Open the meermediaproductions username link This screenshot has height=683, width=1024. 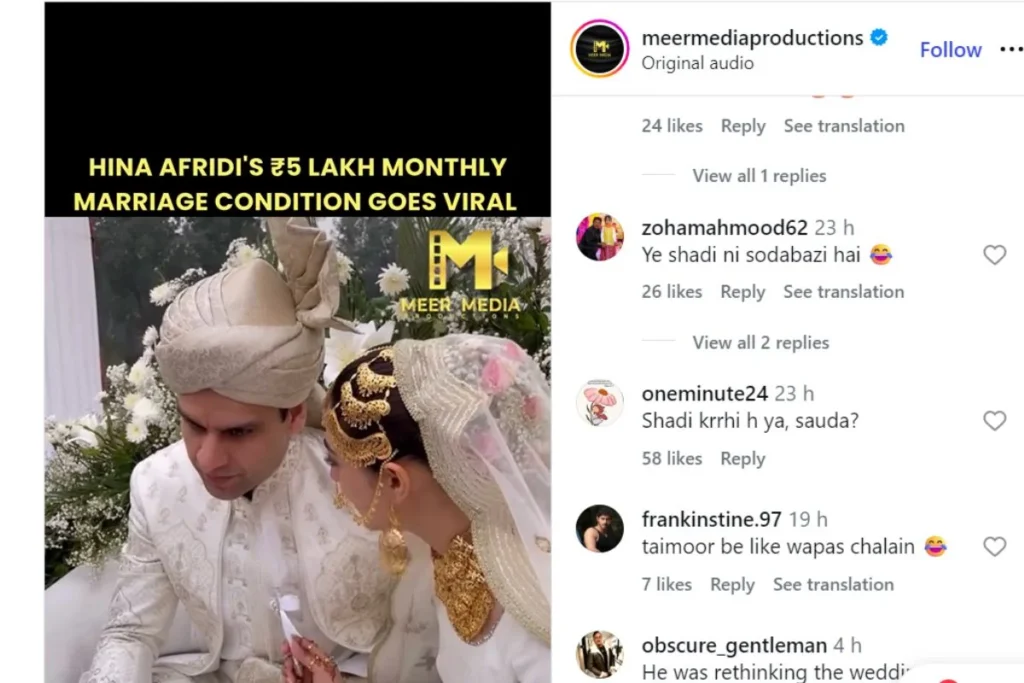[x=752, y=38]
